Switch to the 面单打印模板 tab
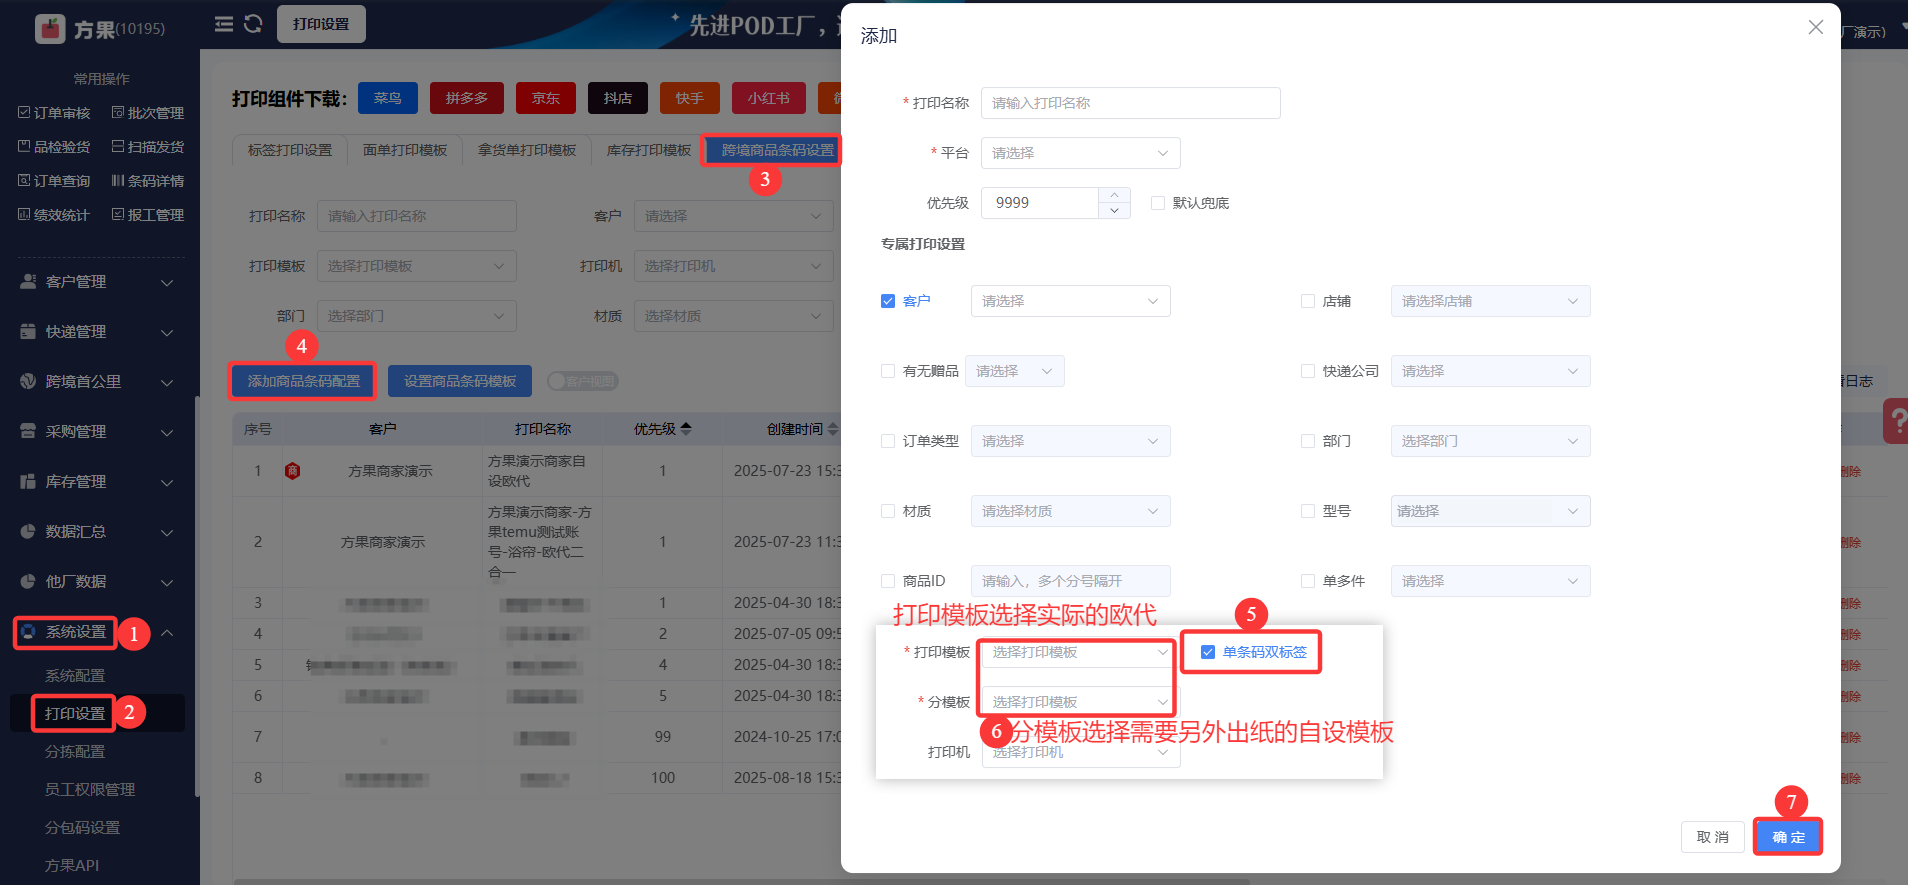Screen dimensions: 1908x885 405,150
